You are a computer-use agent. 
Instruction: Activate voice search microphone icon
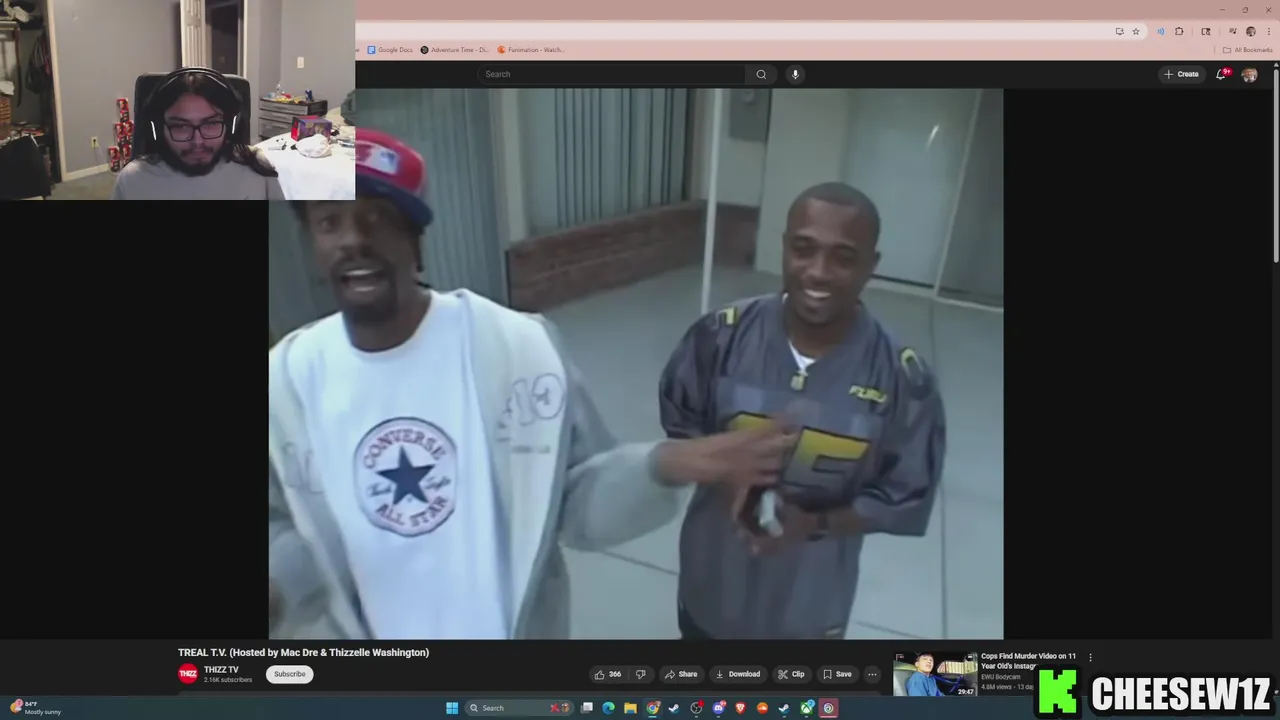[x=795, y=74]
